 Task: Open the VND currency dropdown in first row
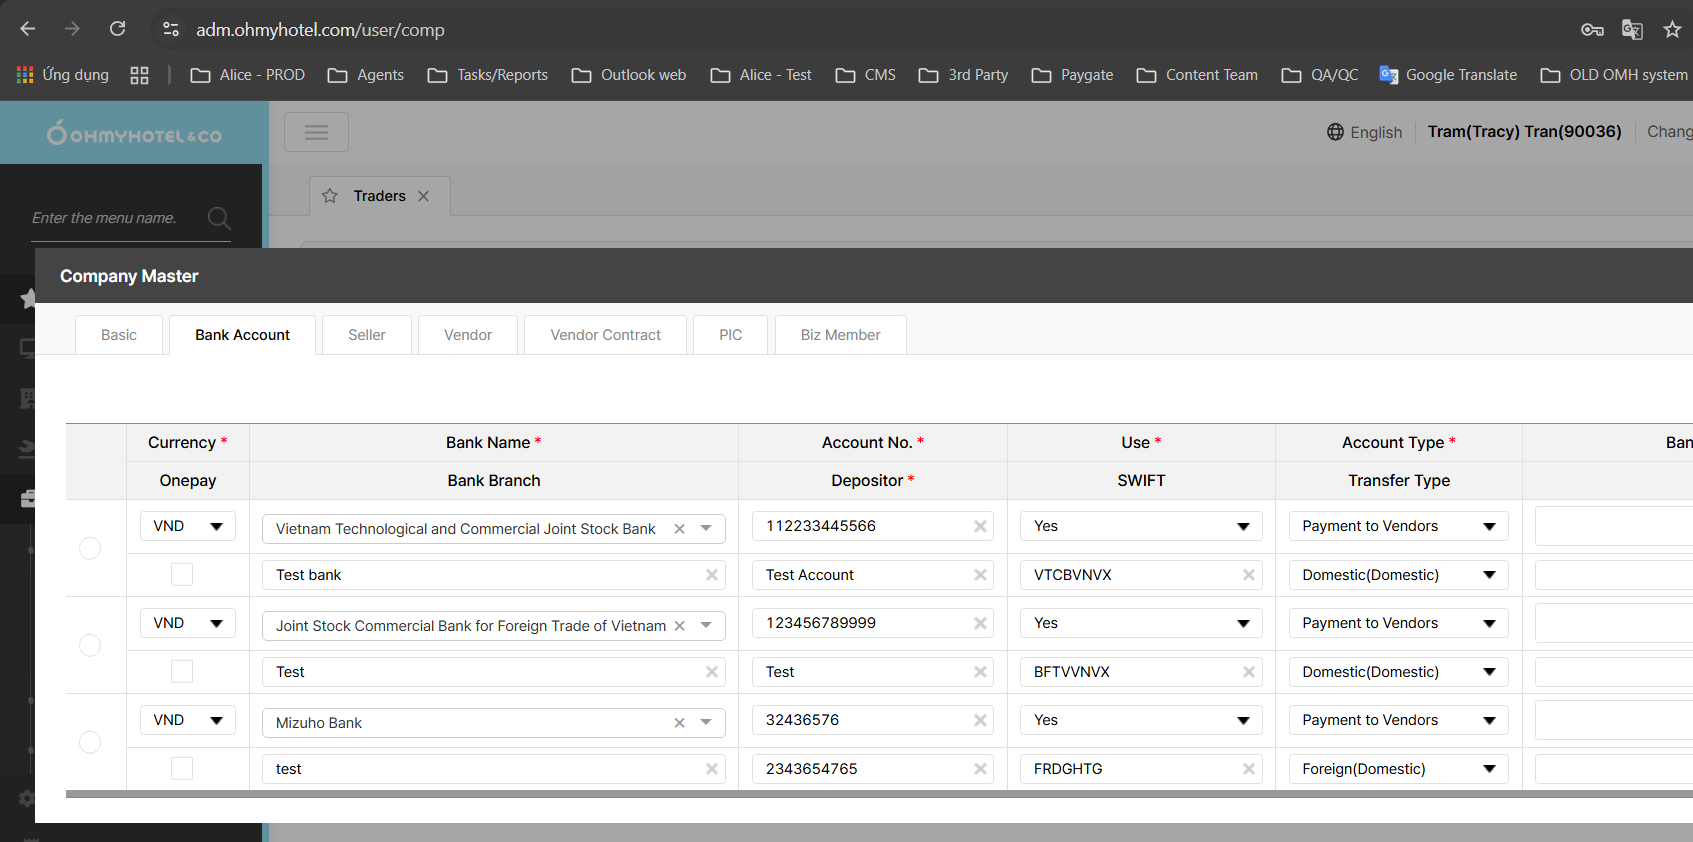point(188,526)
